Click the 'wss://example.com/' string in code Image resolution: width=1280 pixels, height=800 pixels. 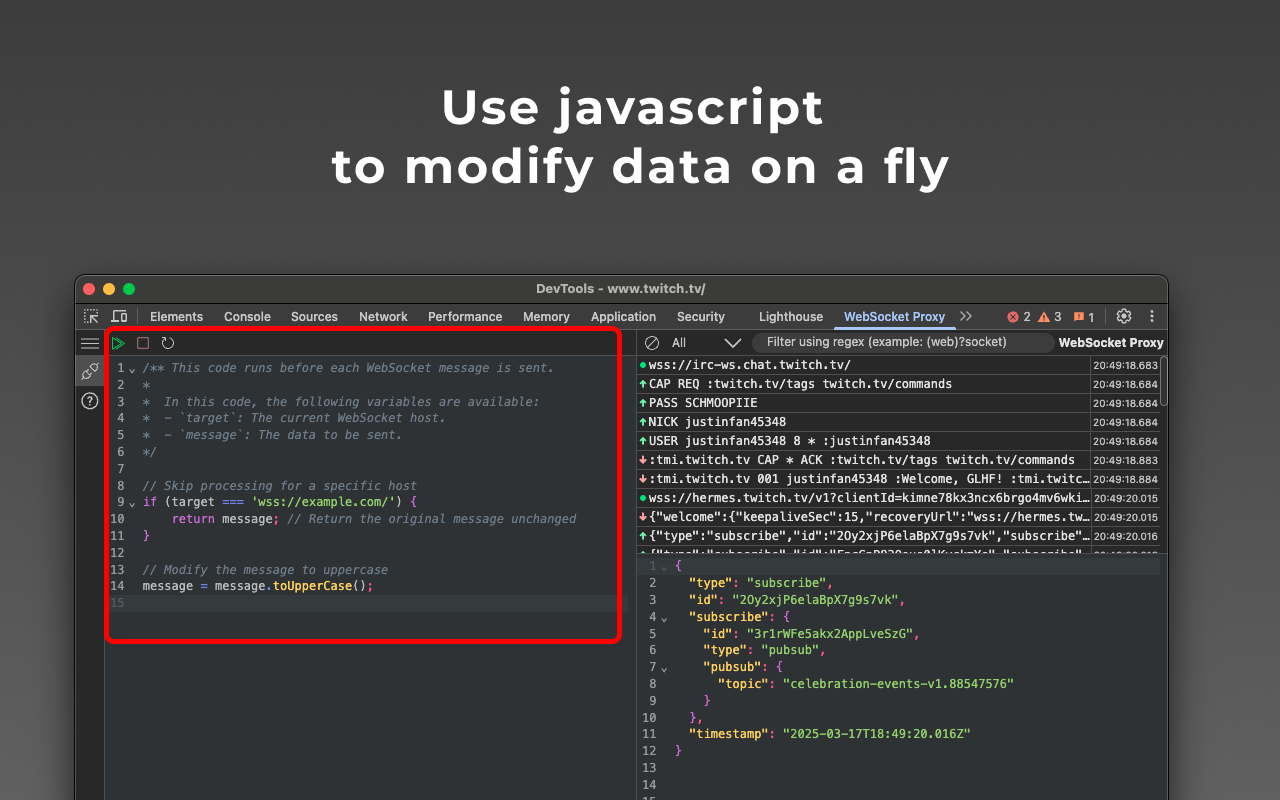coord(326,502)
